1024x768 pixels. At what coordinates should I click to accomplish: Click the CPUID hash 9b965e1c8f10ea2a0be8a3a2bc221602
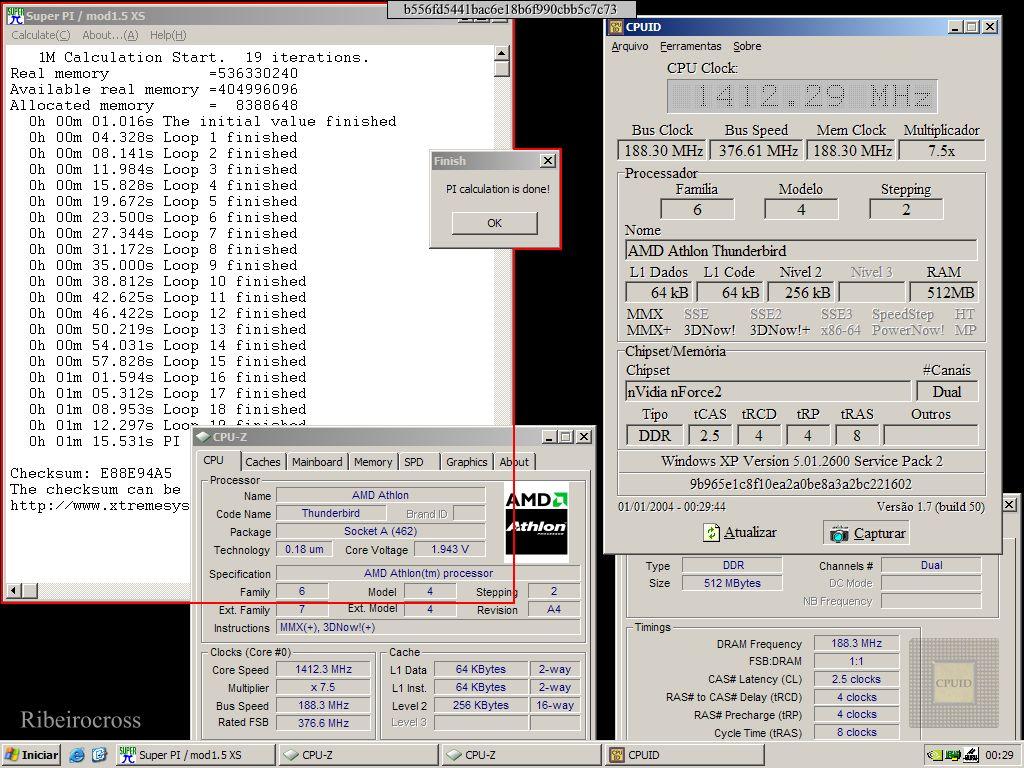(x=801, y=485)
